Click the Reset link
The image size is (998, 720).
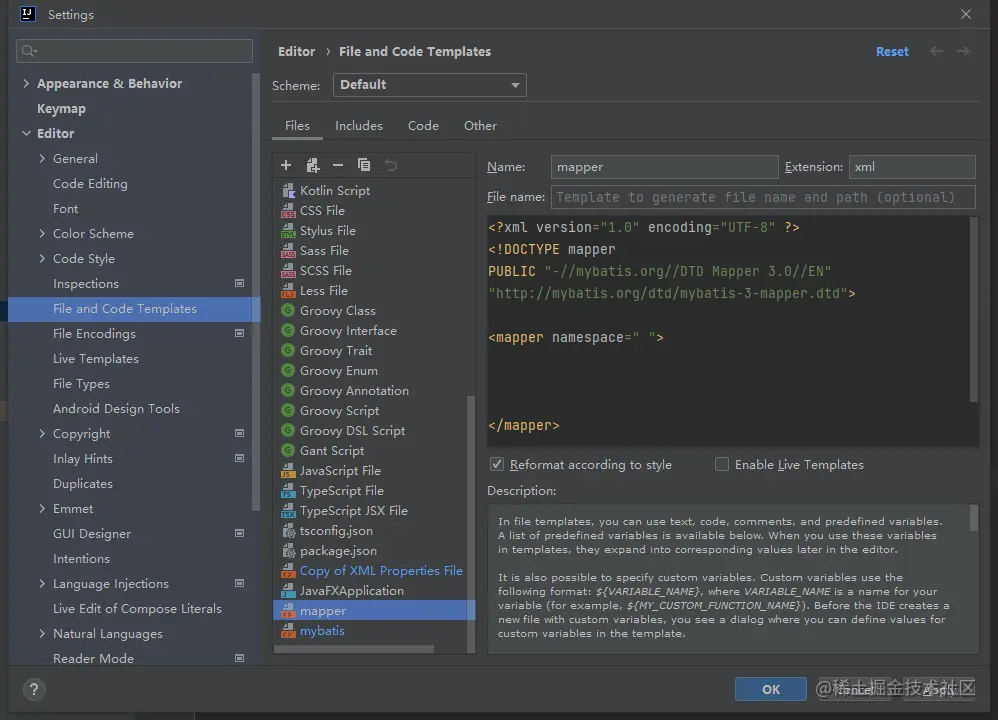tap(892, 52)
